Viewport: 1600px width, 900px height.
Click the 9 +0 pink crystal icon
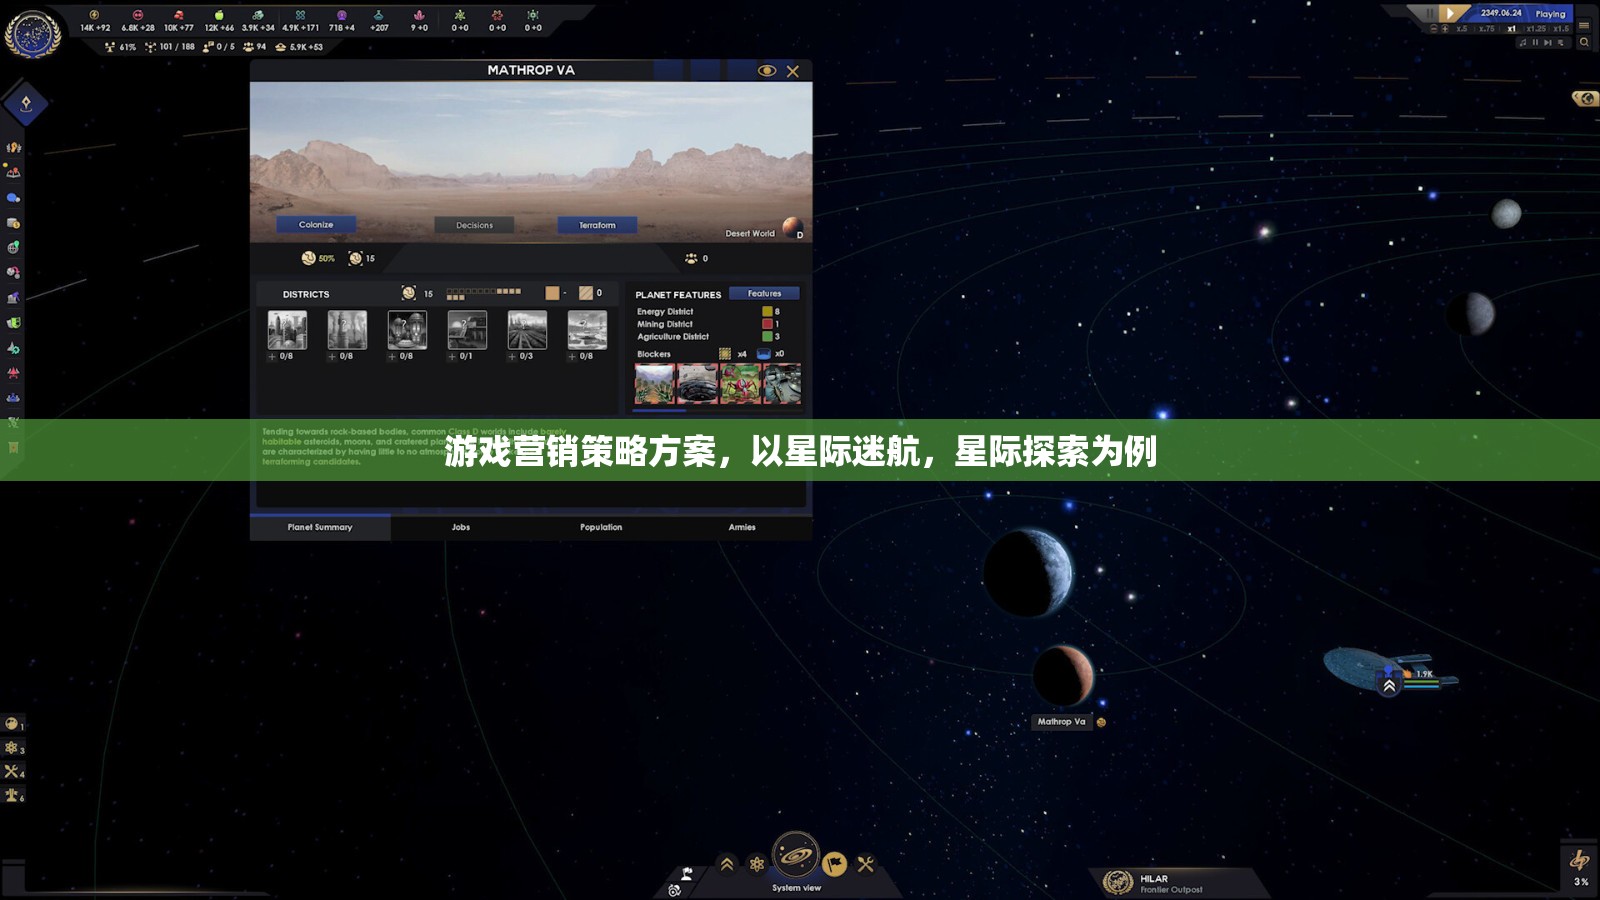pyautogui.click(x=419, y=16)
